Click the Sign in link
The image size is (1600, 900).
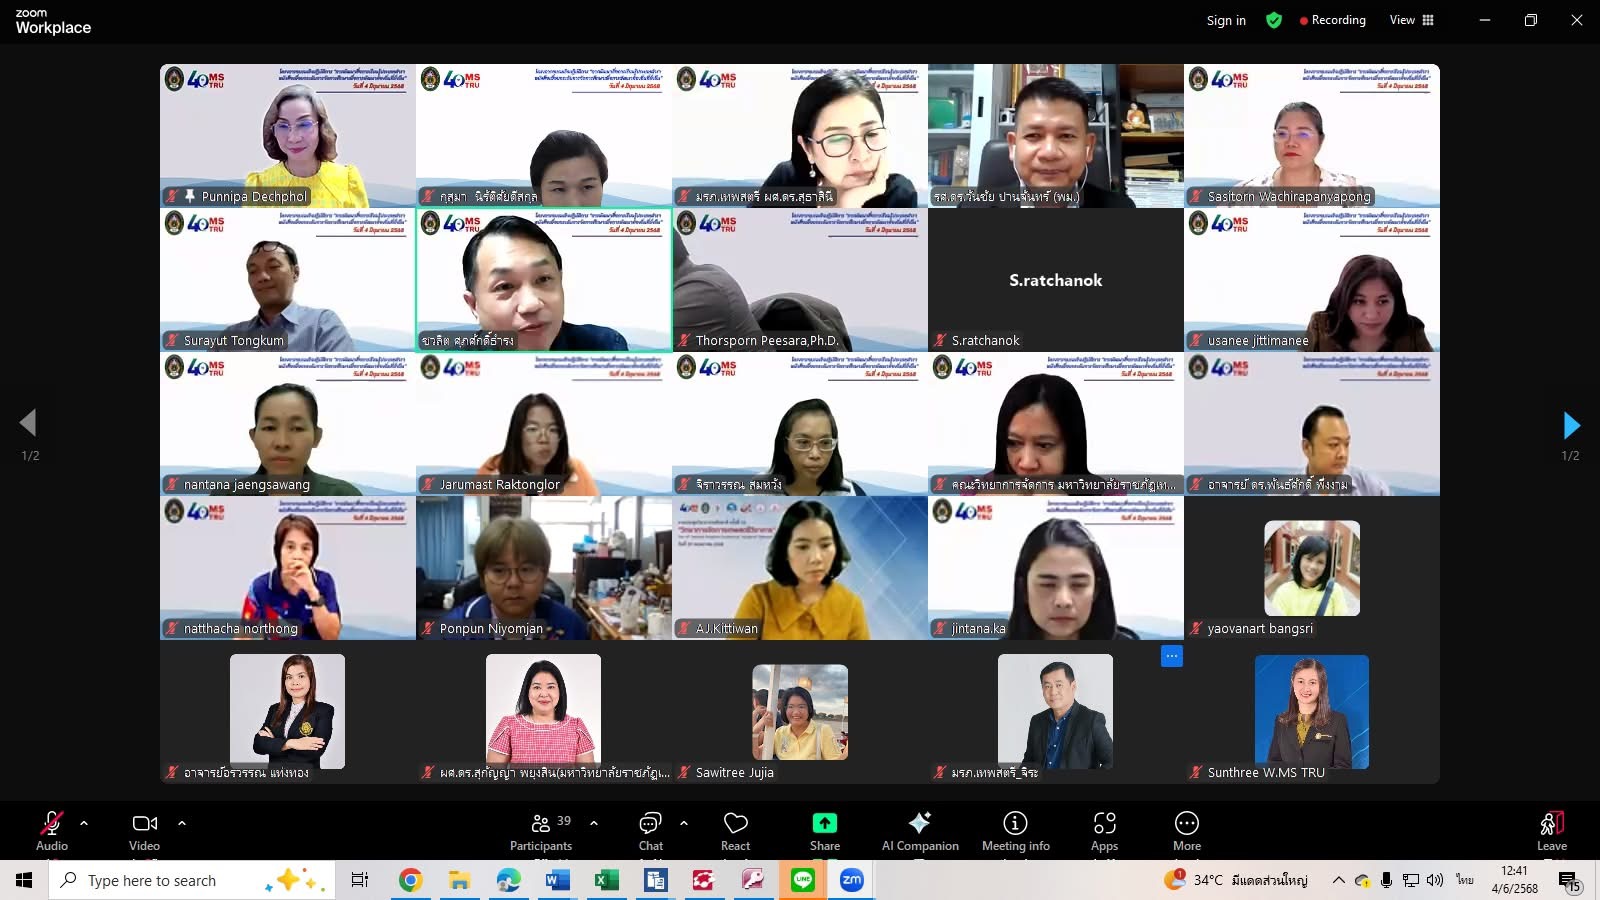(1226, 20)
